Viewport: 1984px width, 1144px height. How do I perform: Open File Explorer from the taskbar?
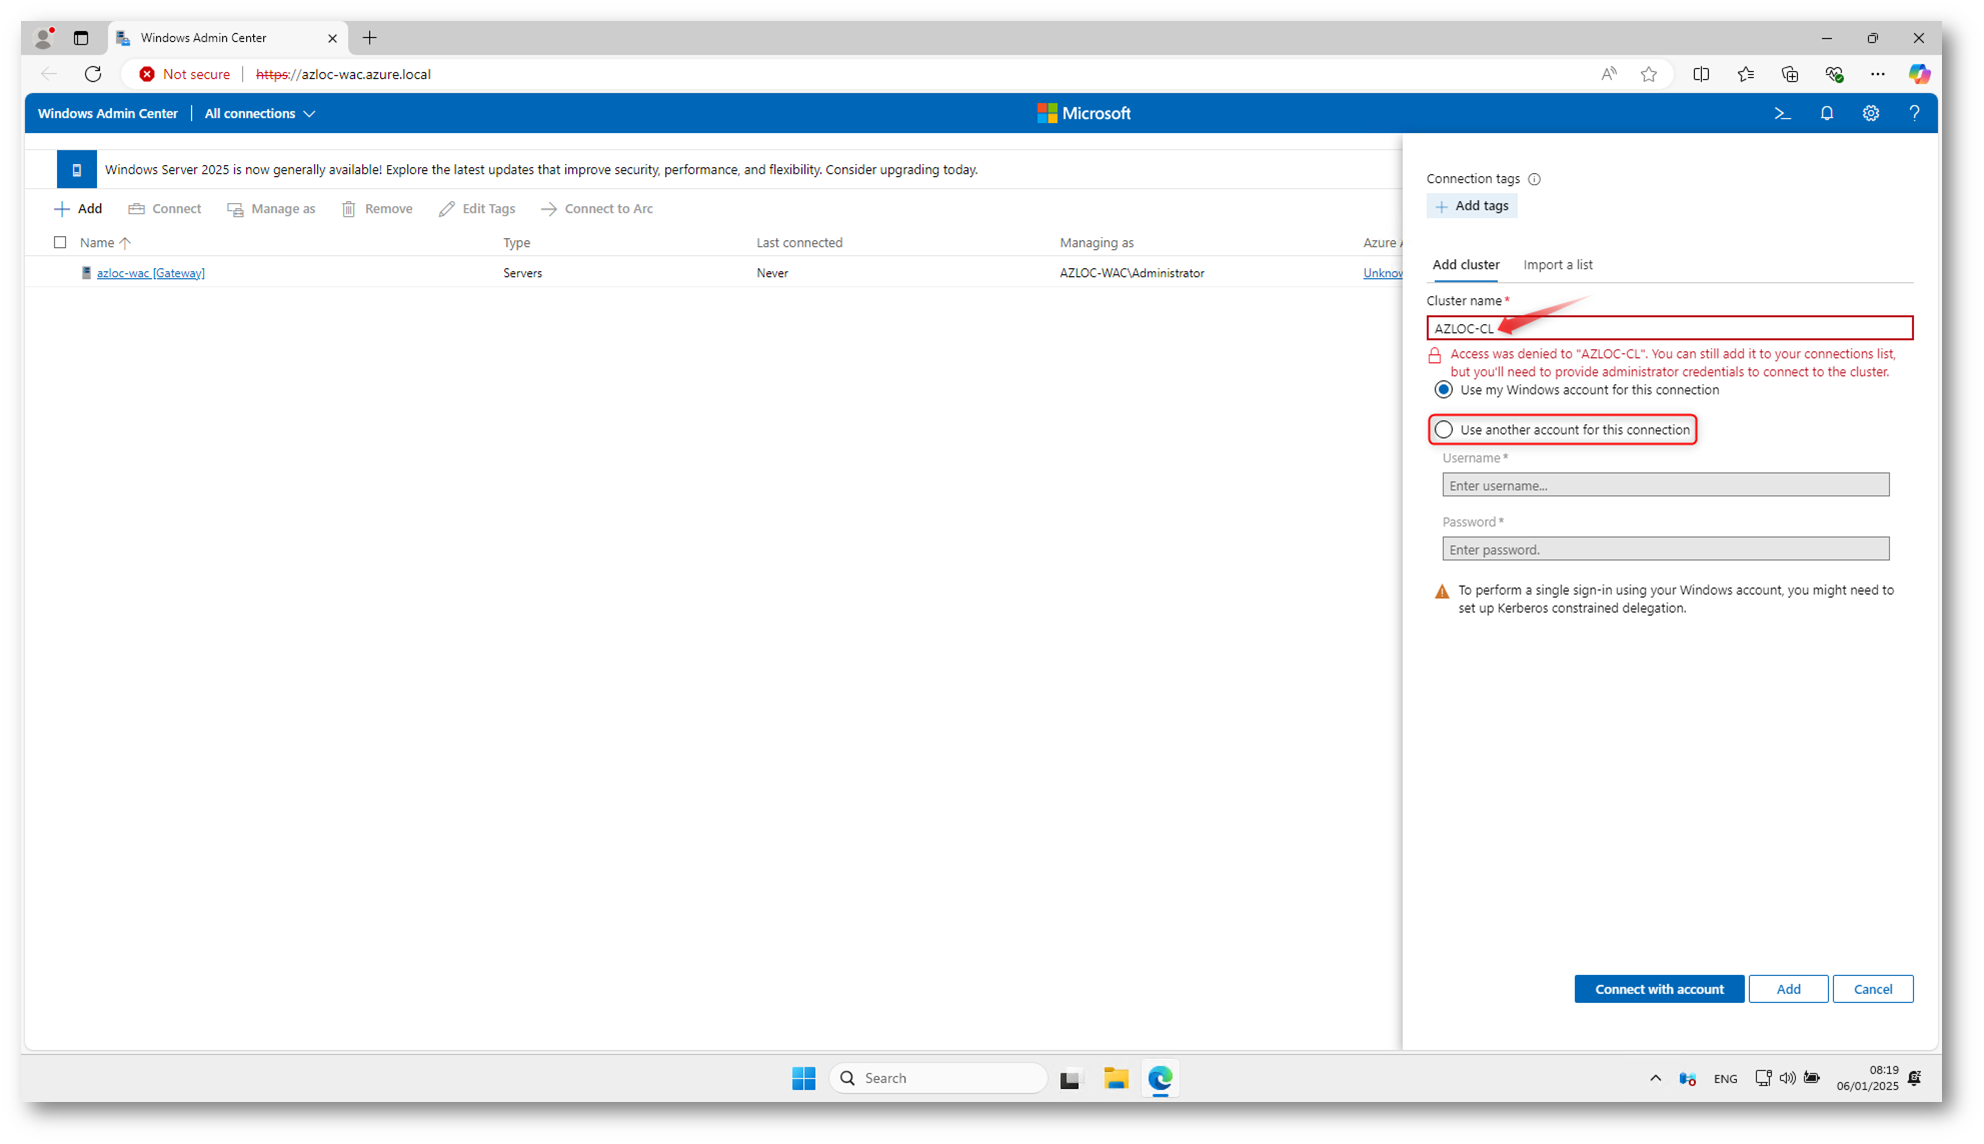[x=1116, y=1078]
